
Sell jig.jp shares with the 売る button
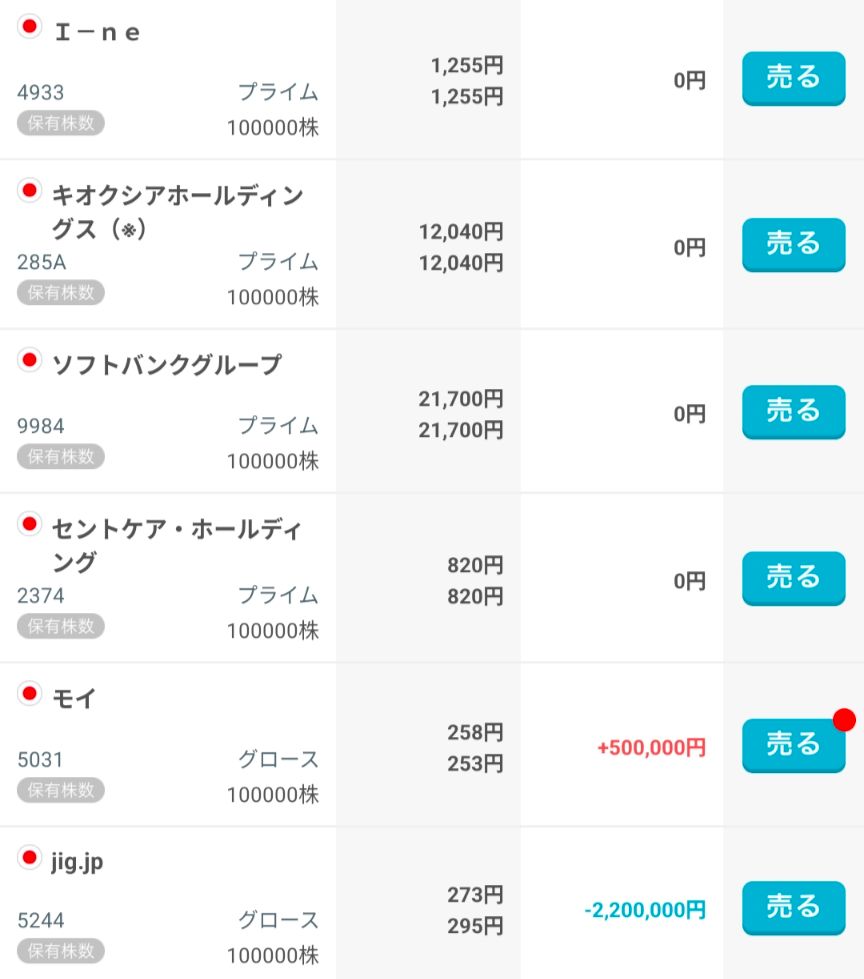[793, 908]
